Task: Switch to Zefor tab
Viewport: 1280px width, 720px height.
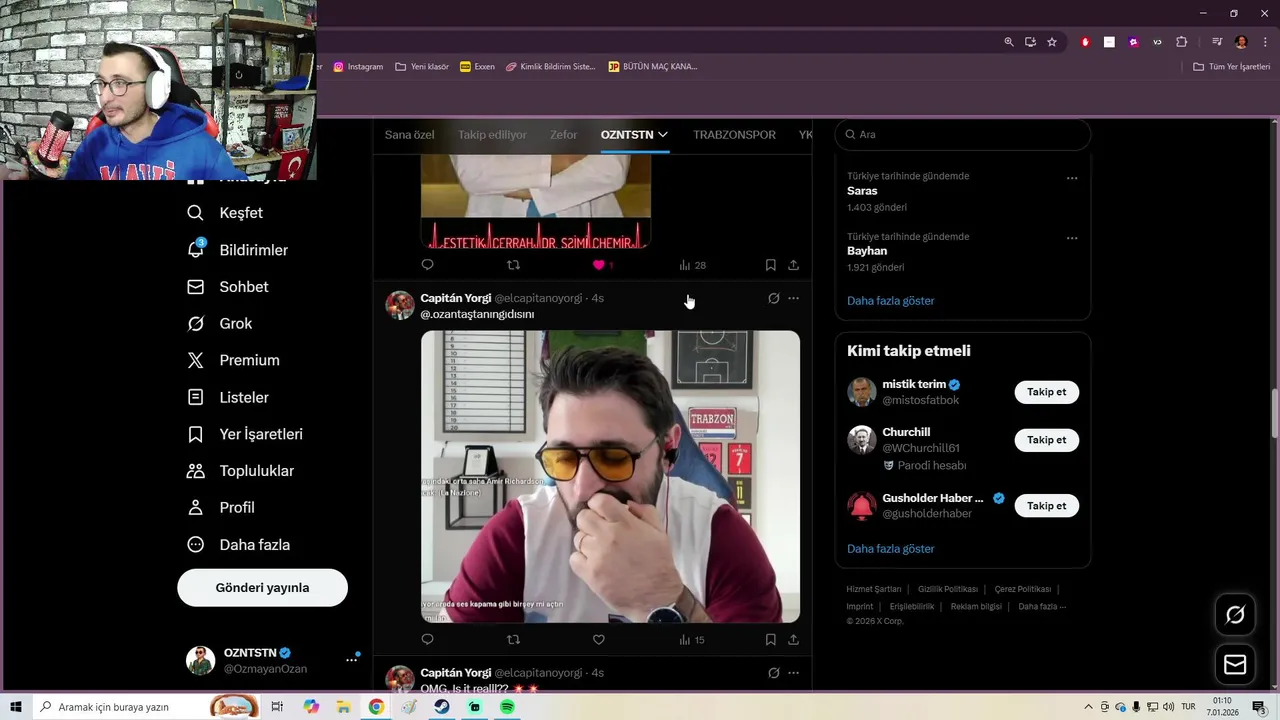Action: 563,135
